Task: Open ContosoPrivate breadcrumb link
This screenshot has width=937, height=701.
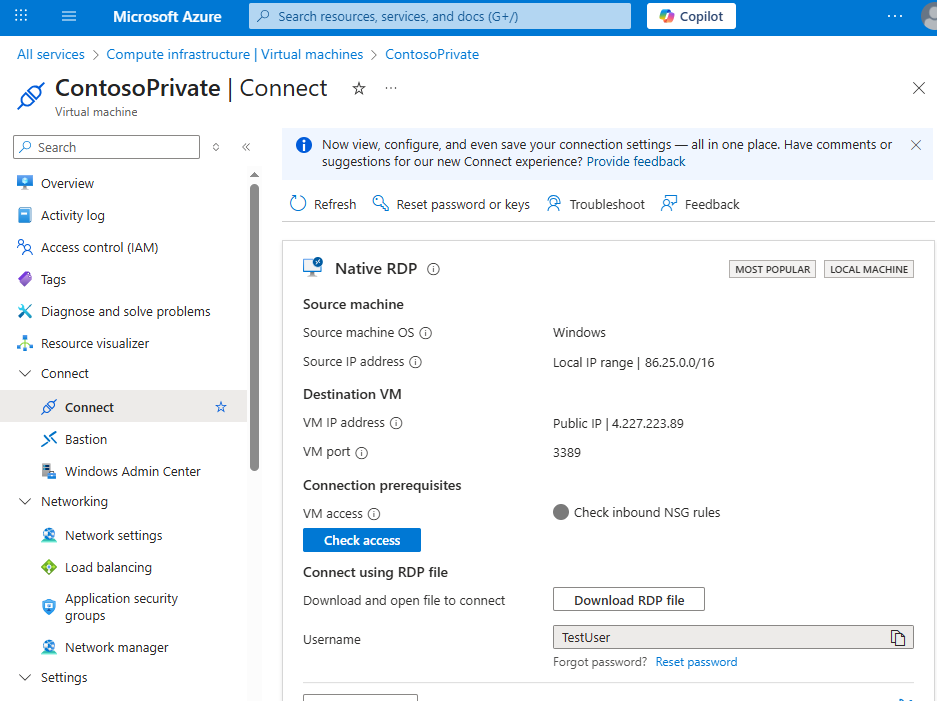Action: click(432, 54)
